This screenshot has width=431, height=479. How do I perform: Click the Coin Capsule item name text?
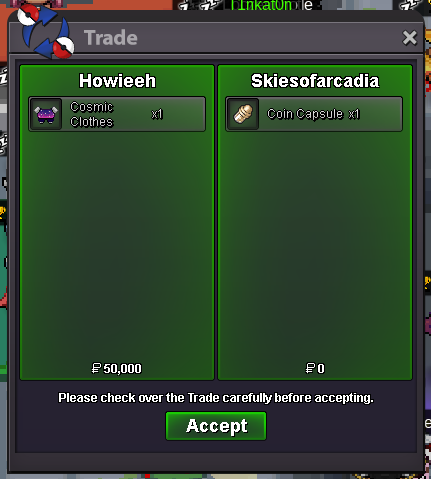[305, 114]
